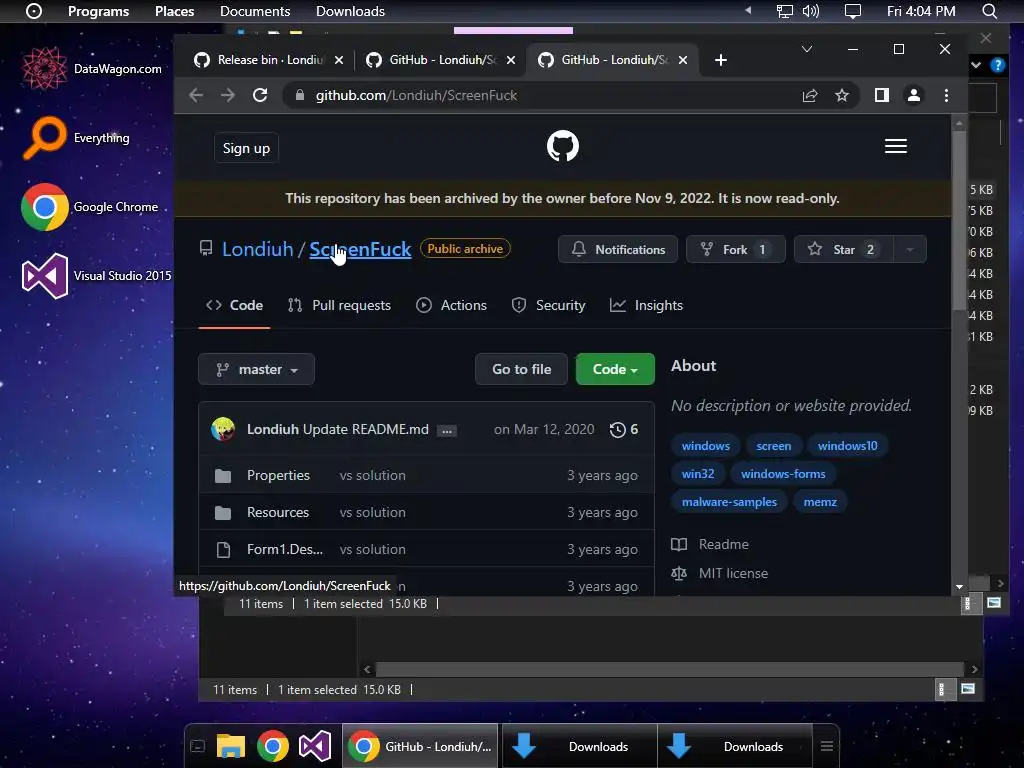Reload the GitHub page

tap(260, 95)
